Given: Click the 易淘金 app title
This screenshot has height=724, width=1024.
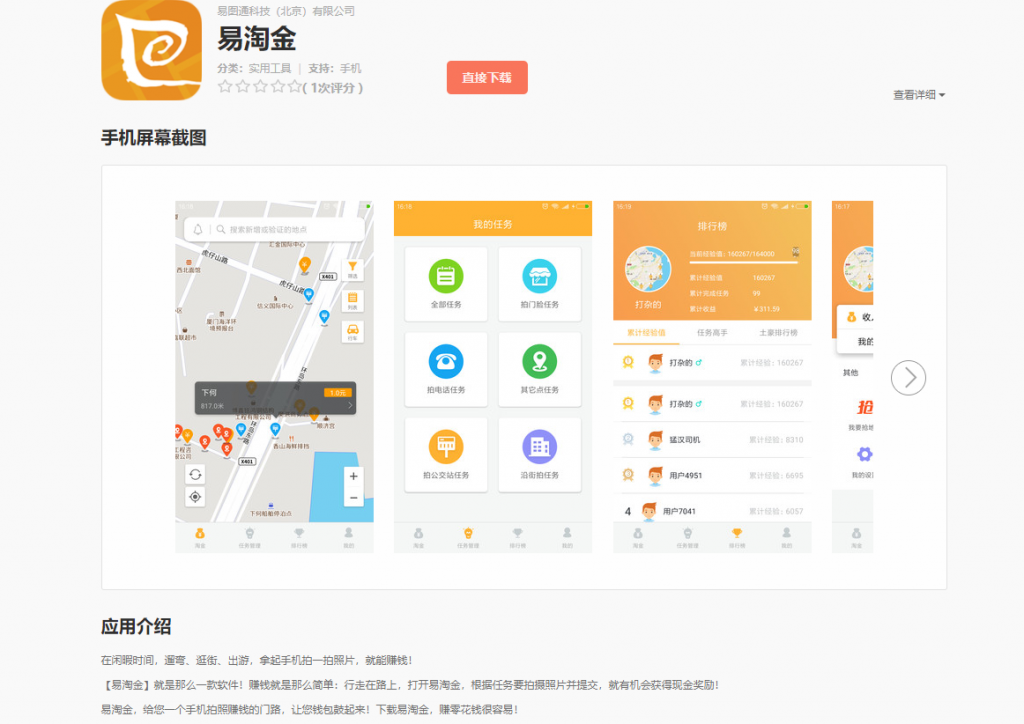Looking at the screenshot, I should (257, 39).
